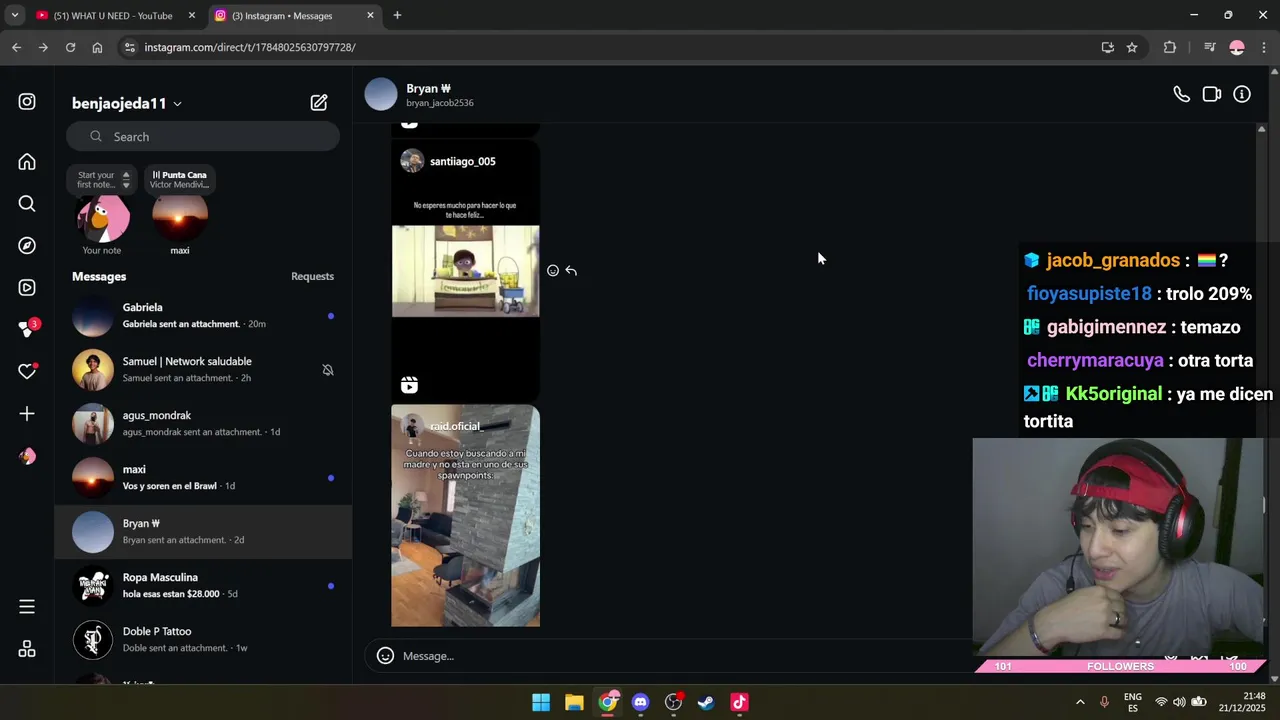Open Ropa Masculina conversation
Screen dimensions: 1280x720
tap(203, 586)
